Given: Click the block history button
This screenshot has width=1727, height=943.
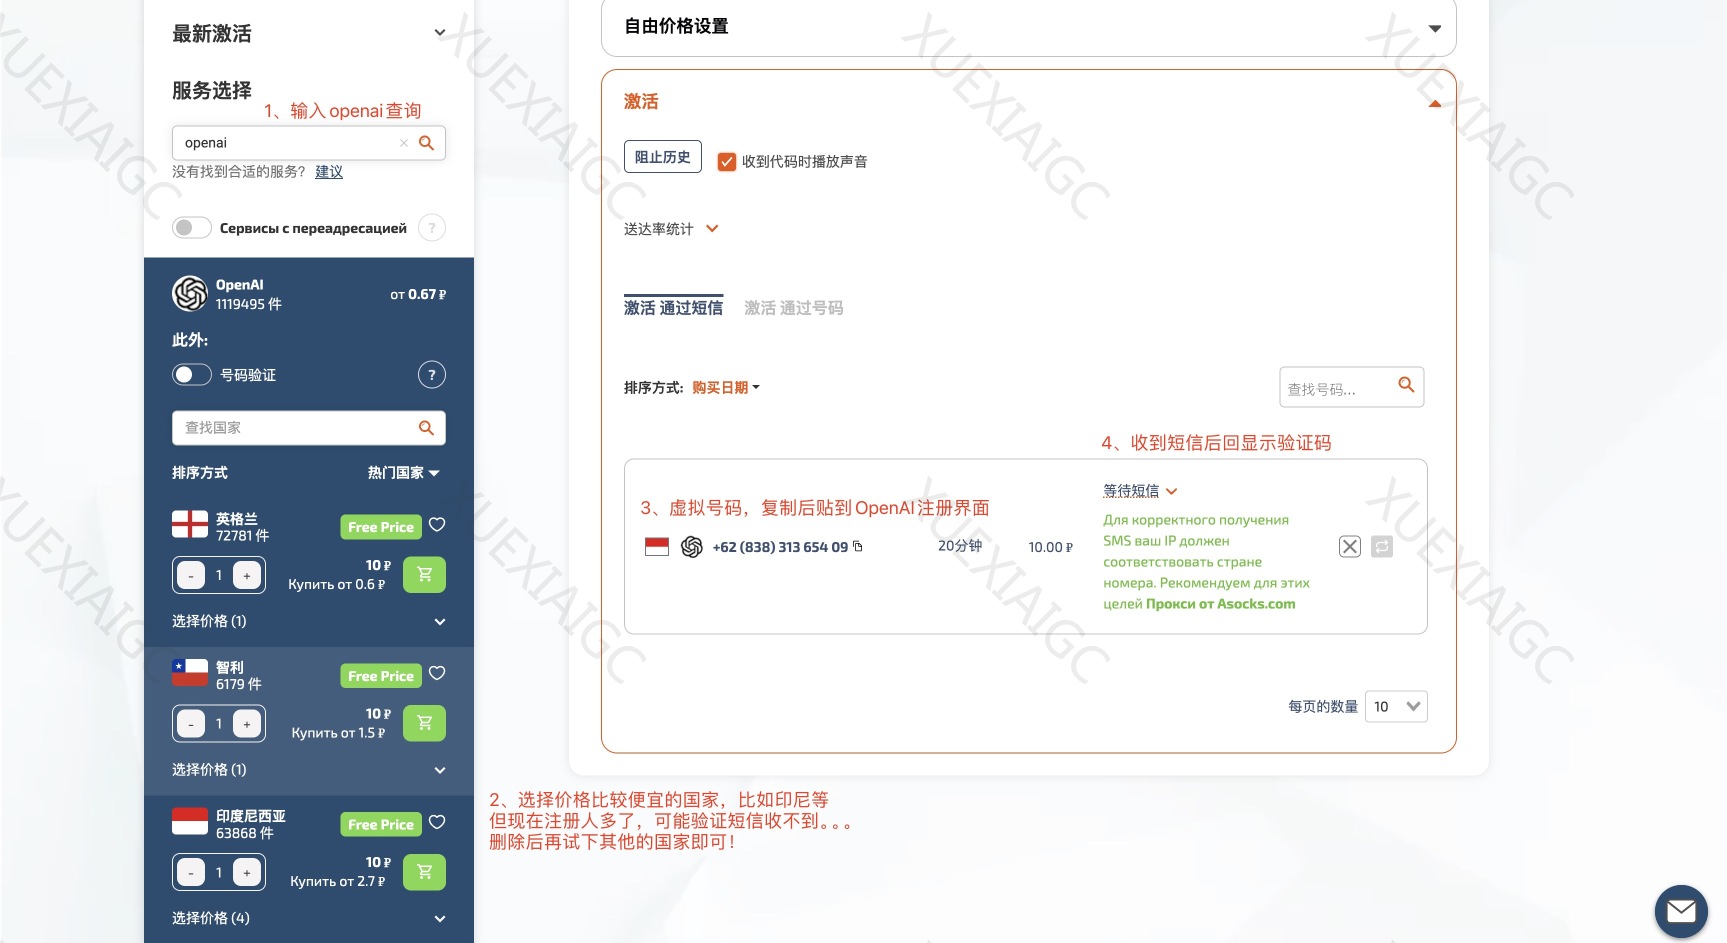Looking at the screenshot, I should pos(663,157).
